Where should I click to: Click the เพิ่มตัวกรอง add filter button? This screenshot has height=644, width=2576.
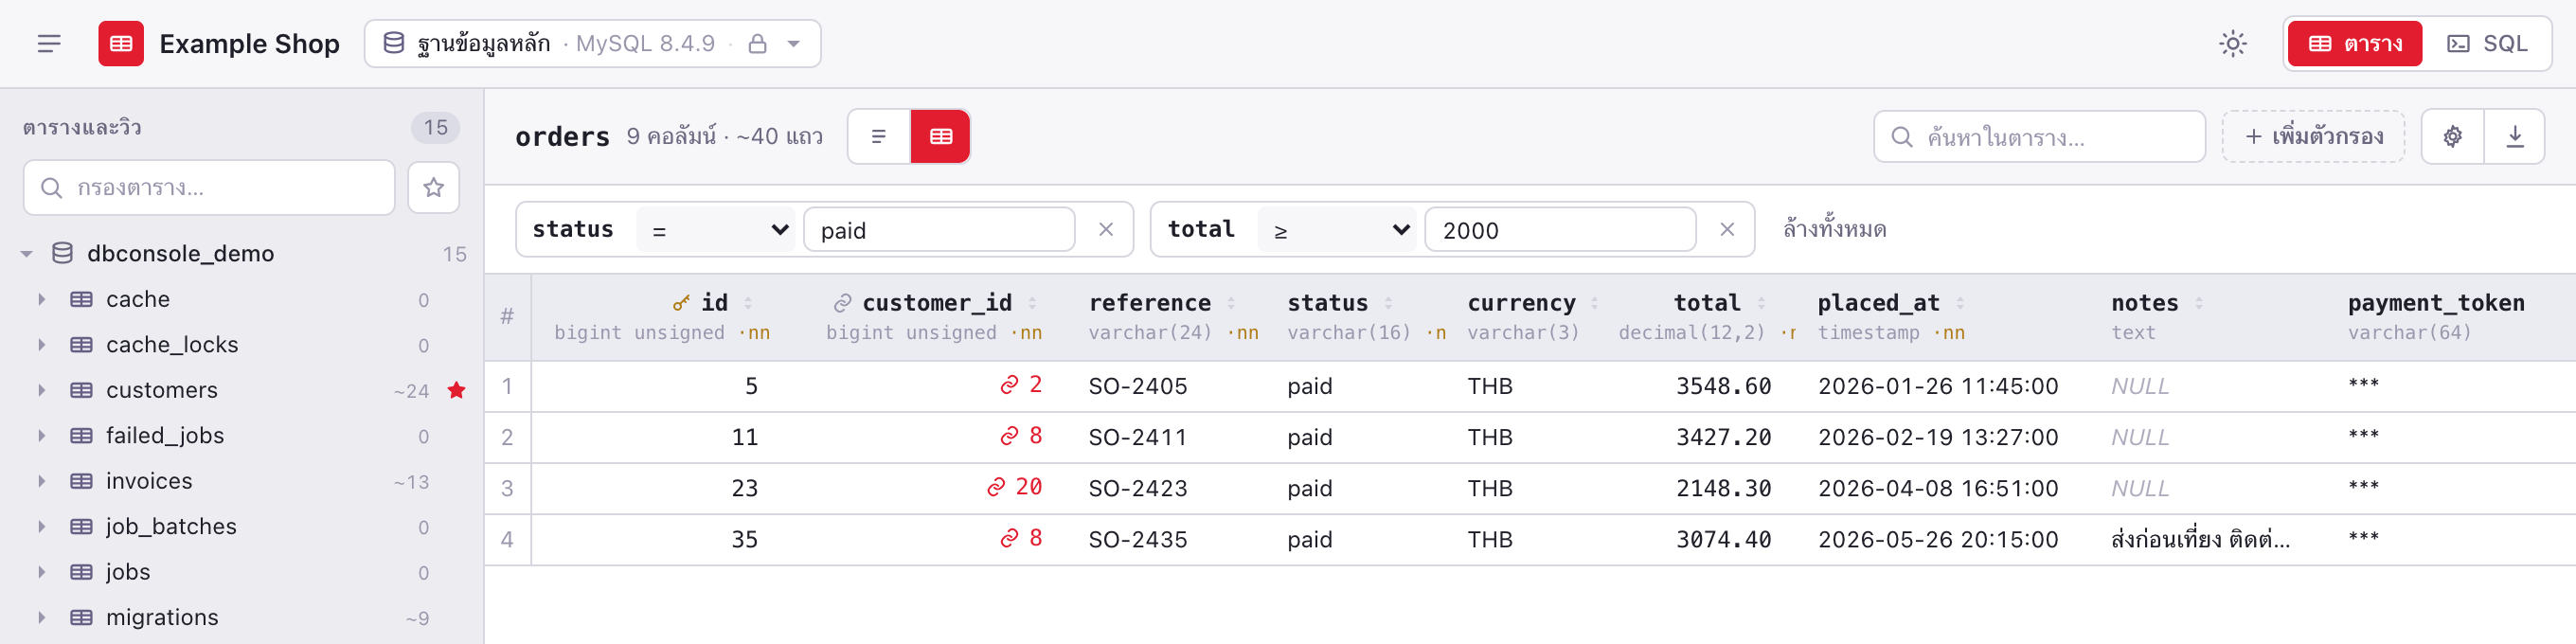(2313, 137)
